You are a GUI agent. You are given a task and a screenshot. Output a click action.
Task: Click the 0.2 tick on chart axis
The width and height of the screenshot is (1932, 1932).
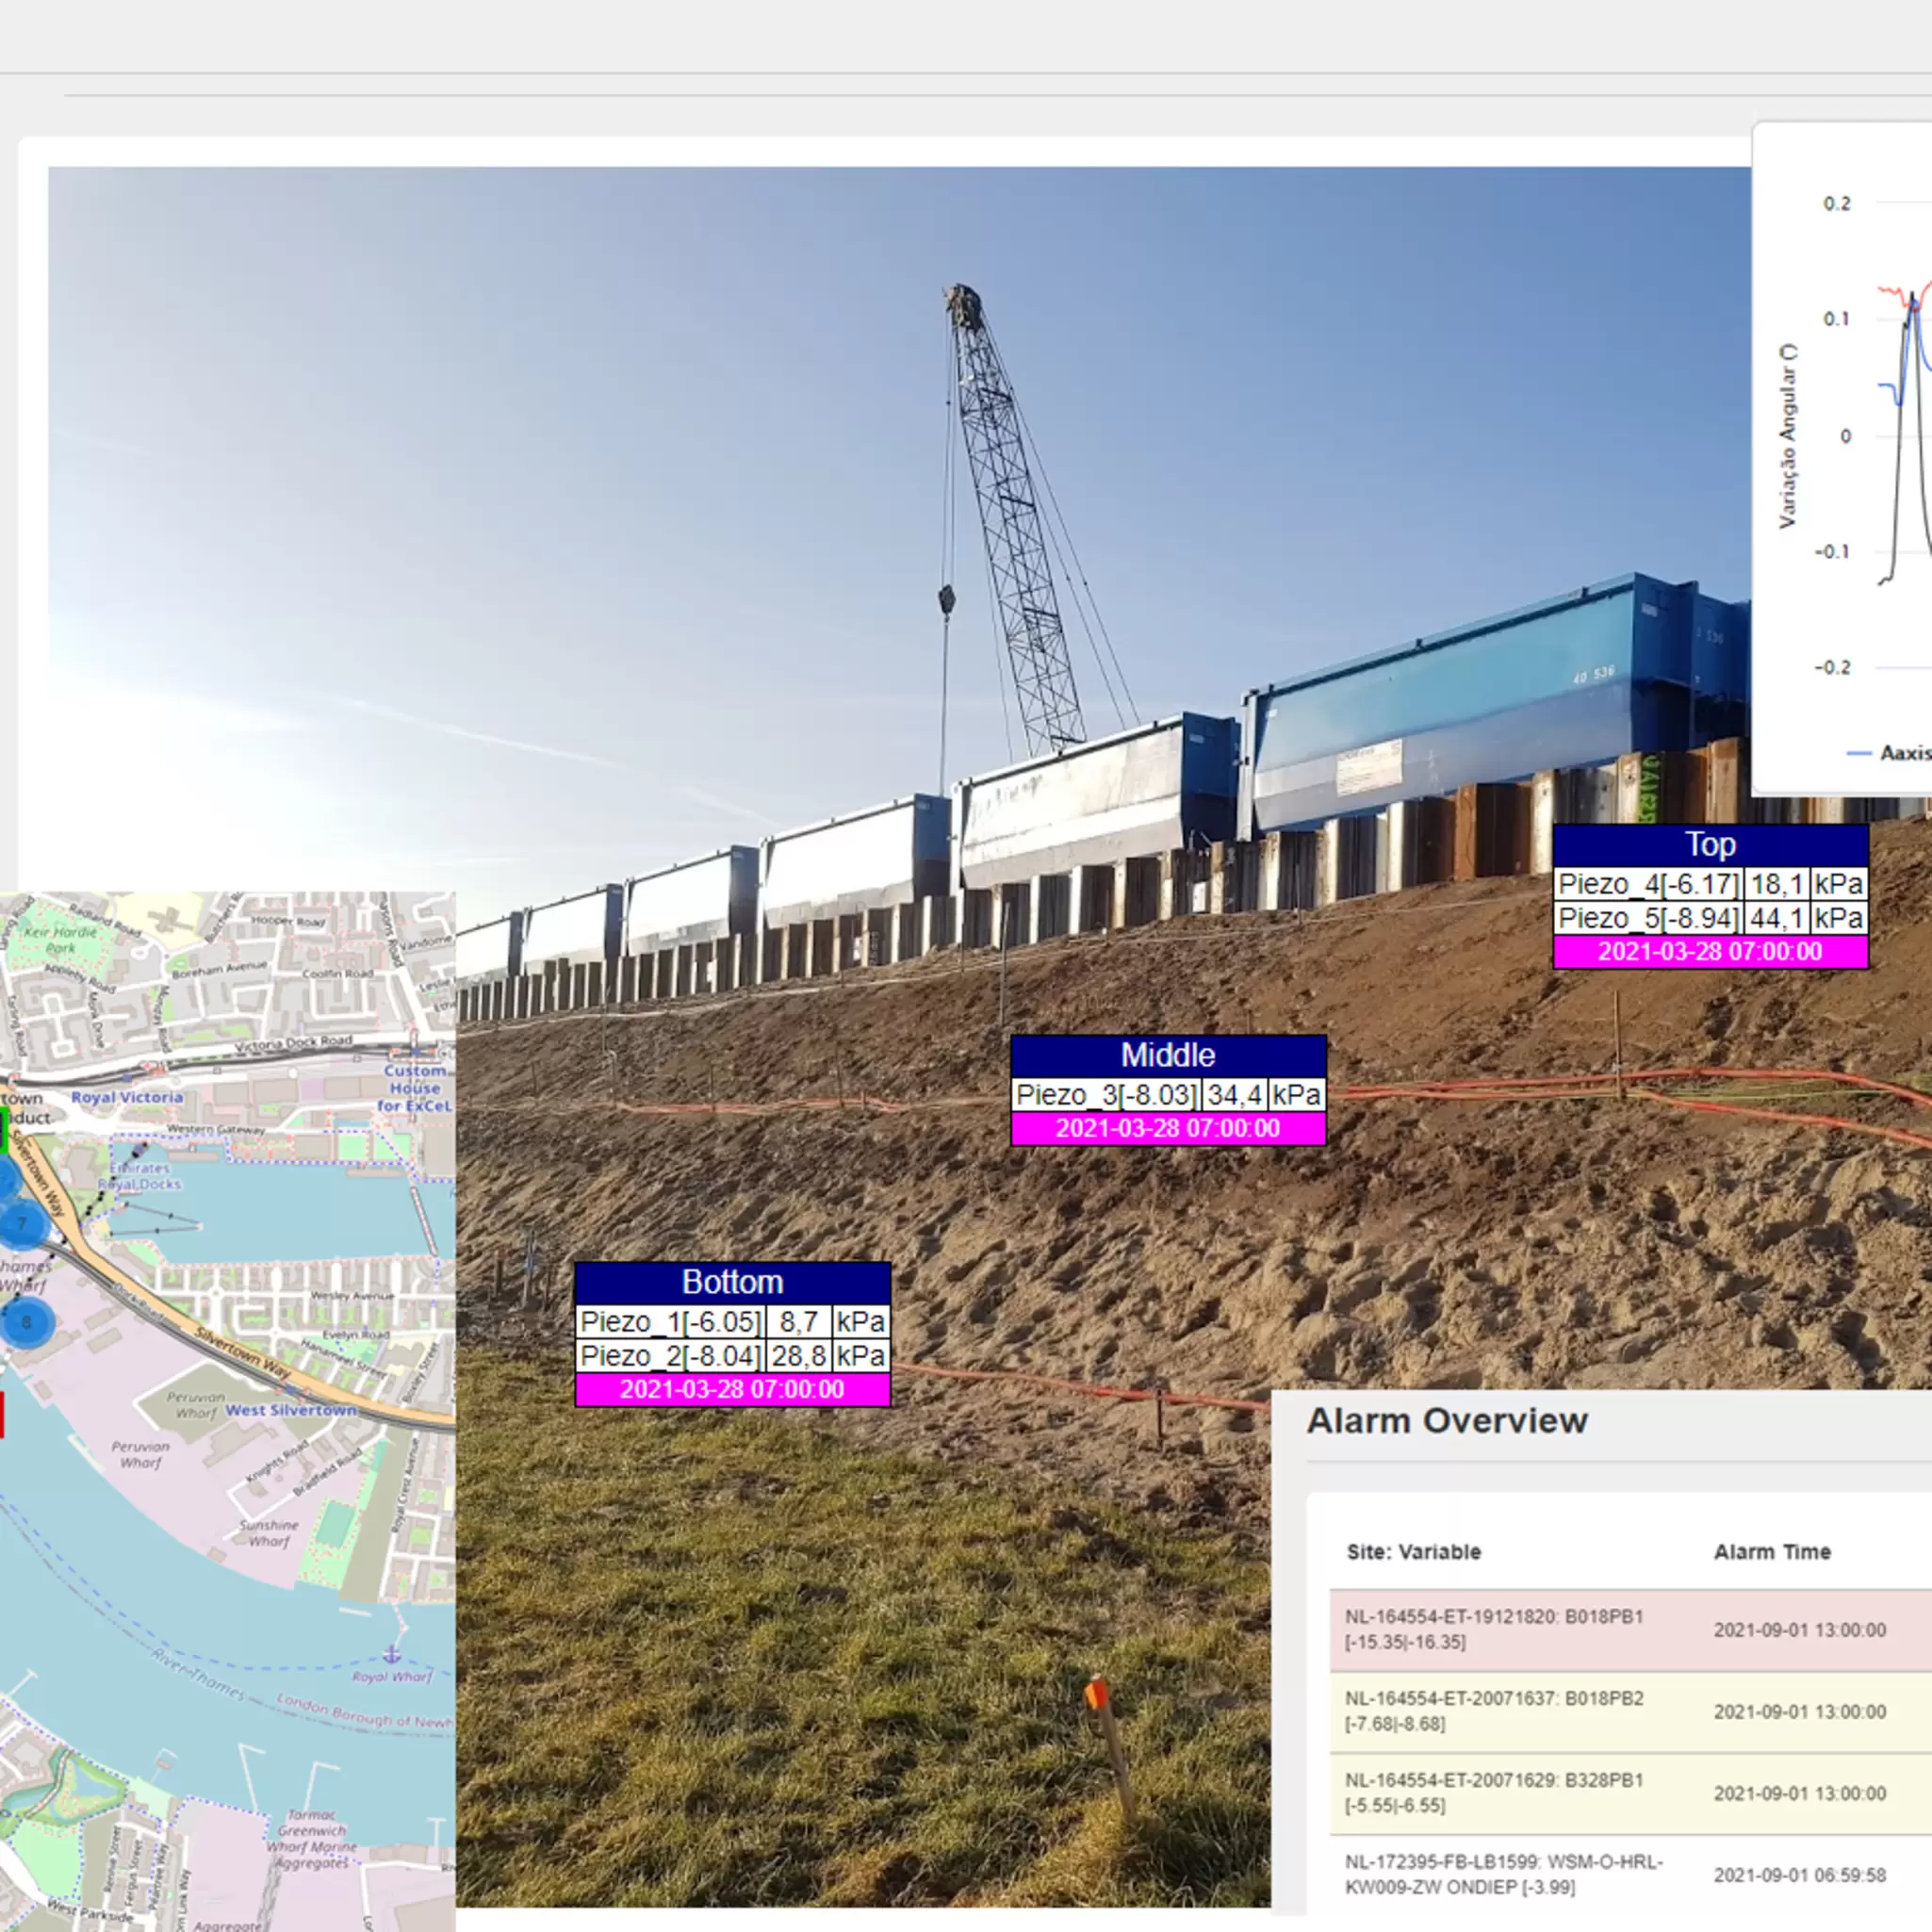click(x=1837, y=204)
